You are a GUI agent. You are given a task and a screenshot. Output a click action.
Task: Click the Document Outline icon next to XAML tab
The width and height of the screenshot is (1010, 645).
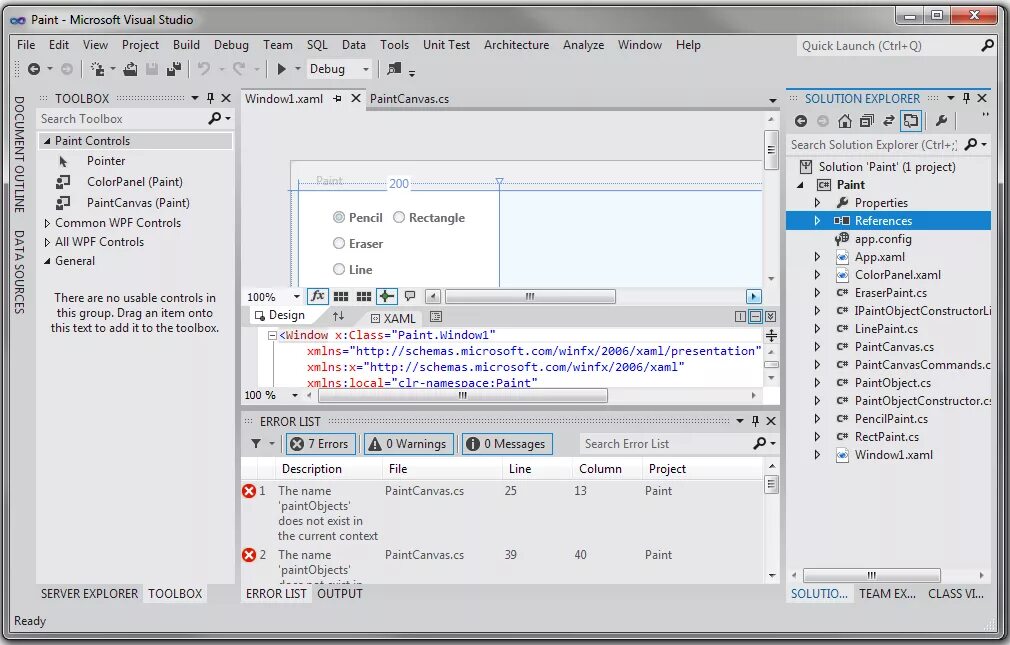point(436,316)
